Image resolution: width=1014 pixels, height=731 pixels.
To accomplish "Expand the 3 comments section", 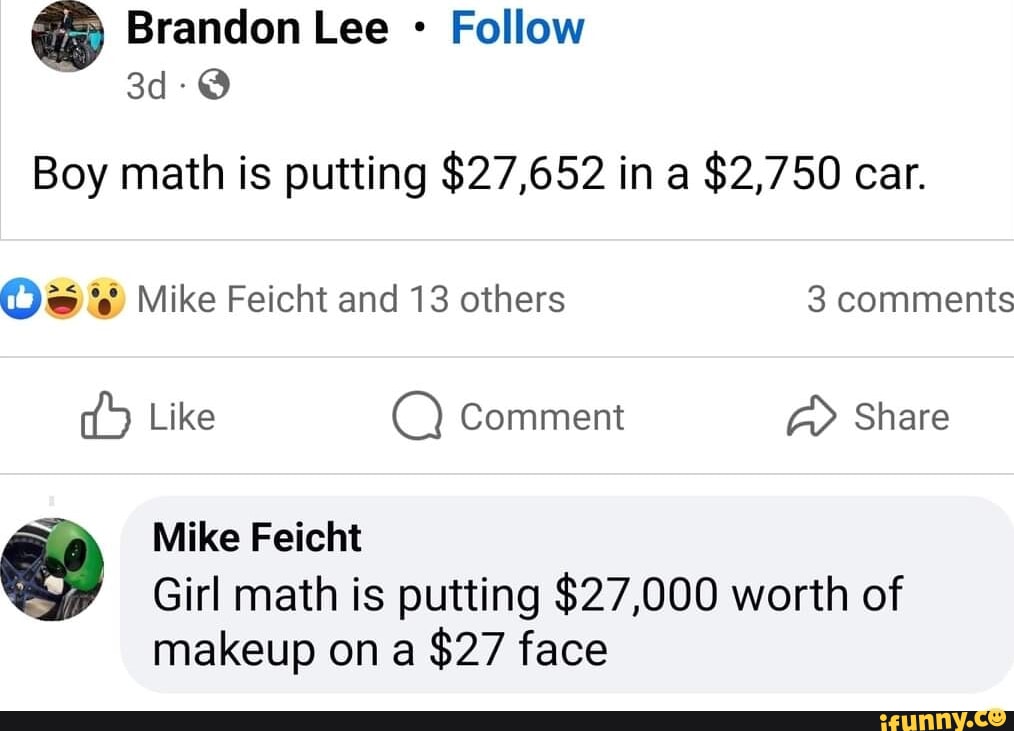I will 910,298.
